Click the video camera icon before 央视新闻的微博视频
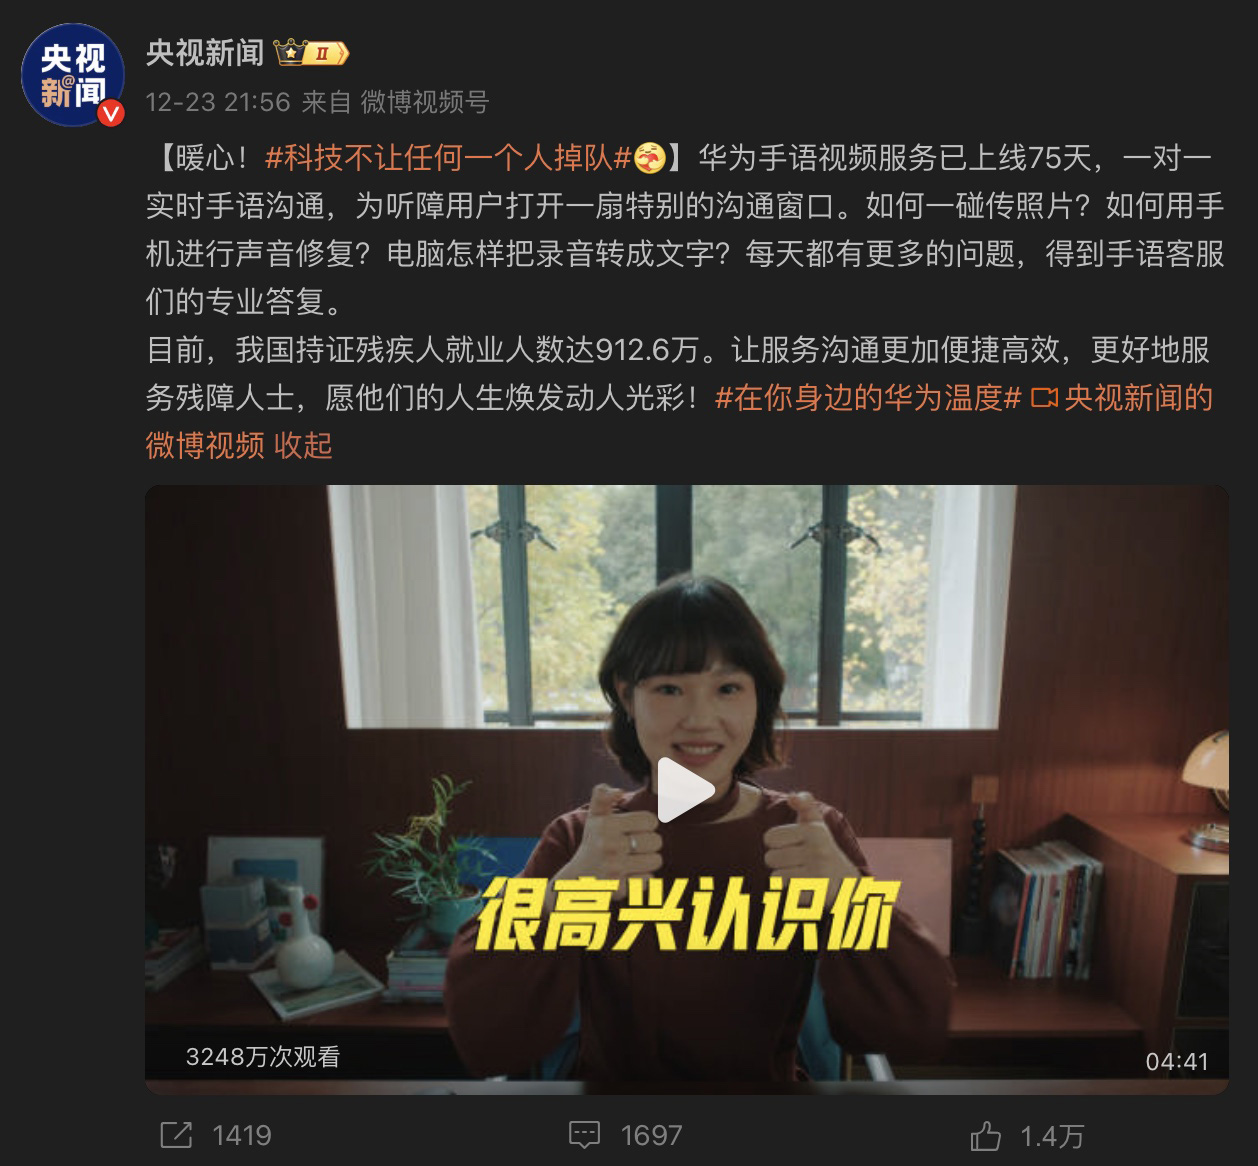Viewport: 1258px width, 1166px height. [x=1044, y=398]
